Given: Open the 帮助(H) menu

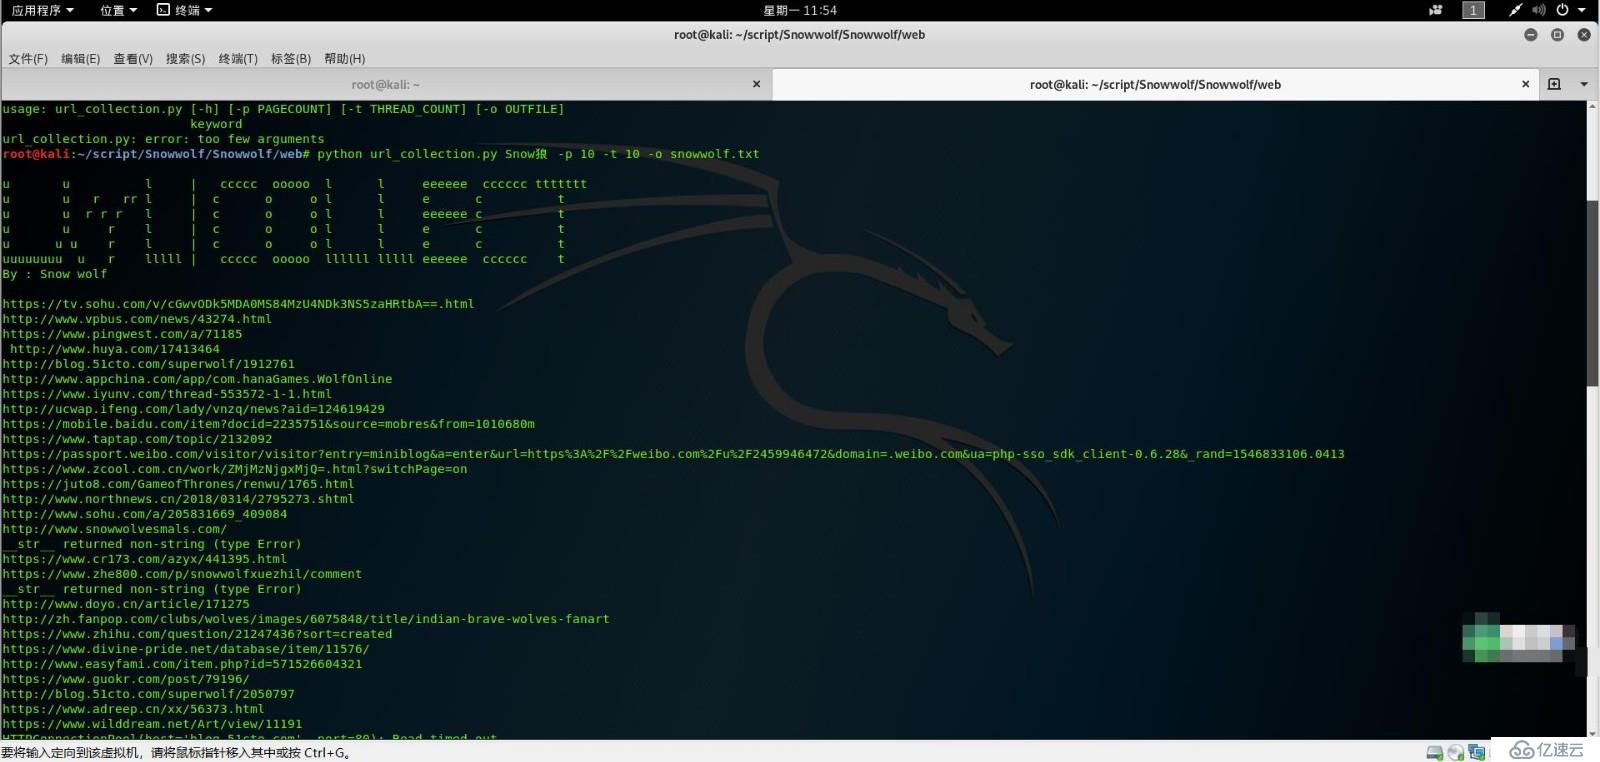Looking at the screenshot, I should click(x=344, y=59).
